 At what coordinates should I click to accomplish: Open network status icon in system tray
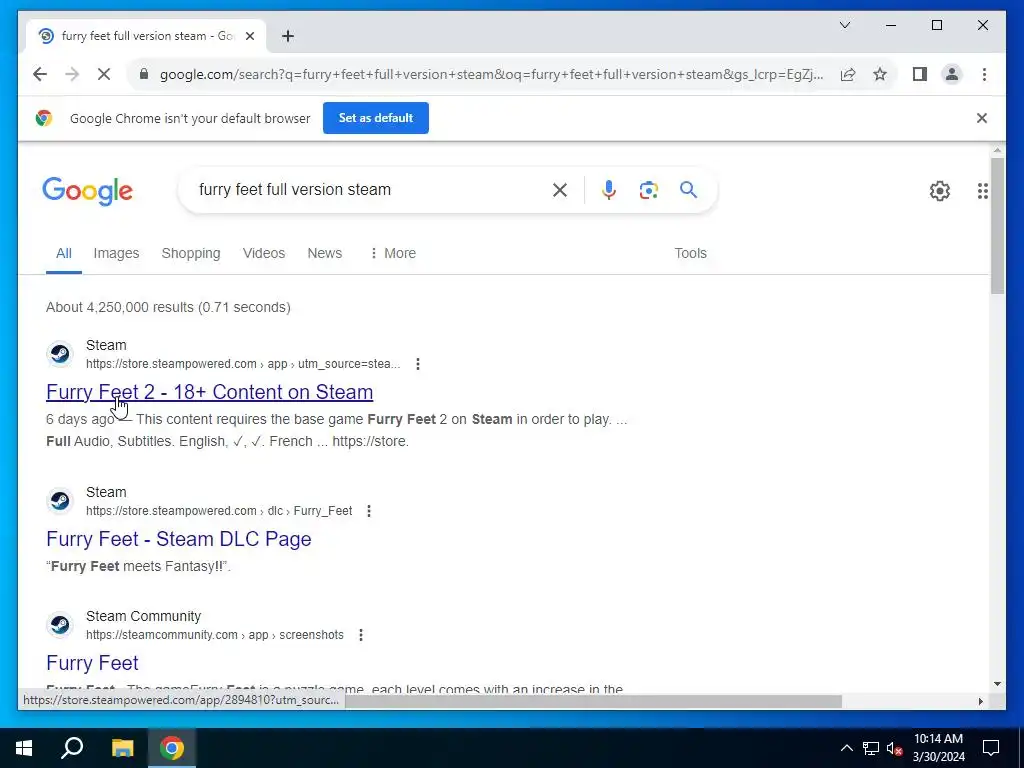[x=871, y=748]
